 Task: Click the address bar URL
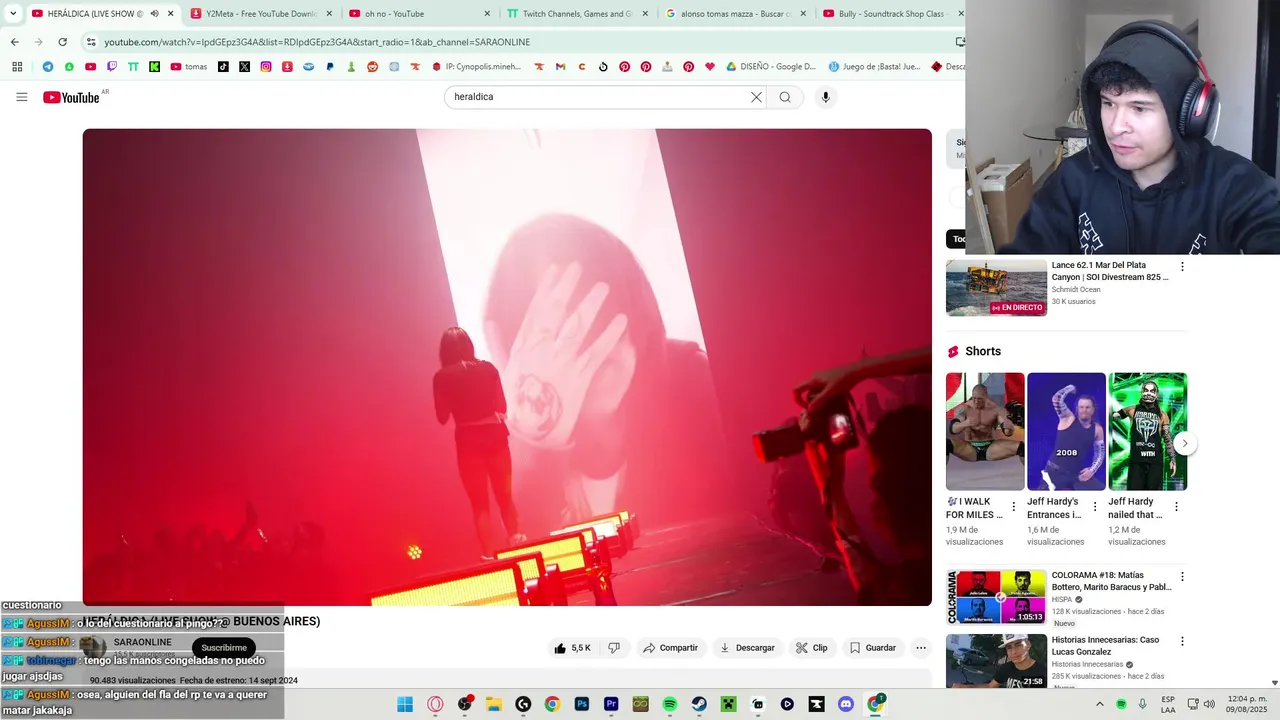[317, 42]
